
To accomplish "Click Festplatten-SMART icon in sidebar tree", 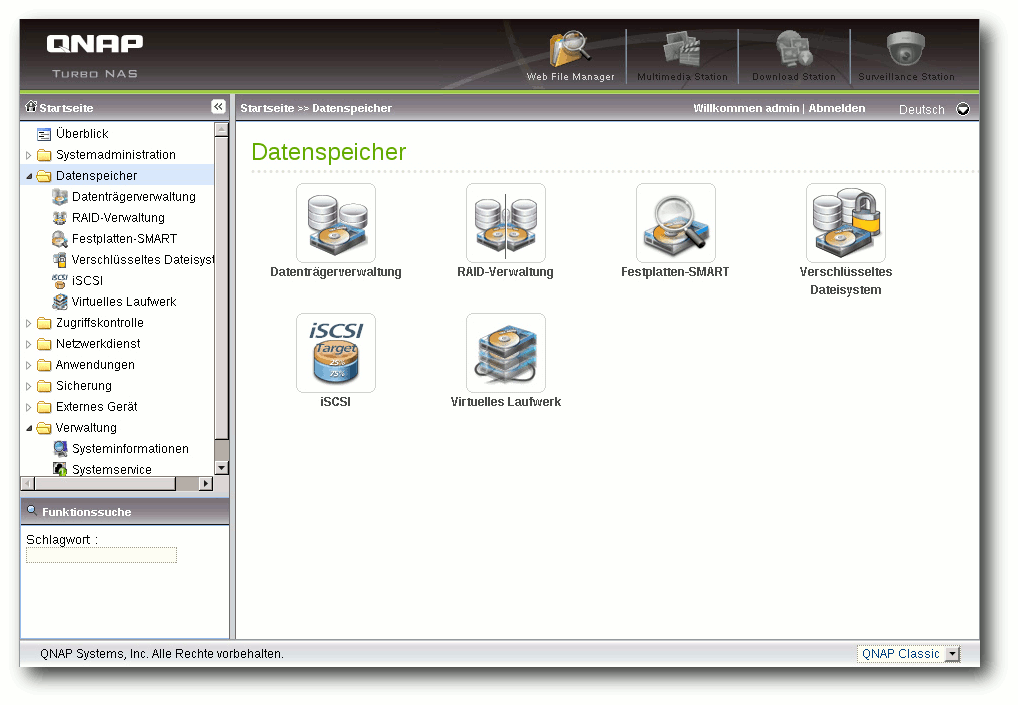I will pos(60,239).
